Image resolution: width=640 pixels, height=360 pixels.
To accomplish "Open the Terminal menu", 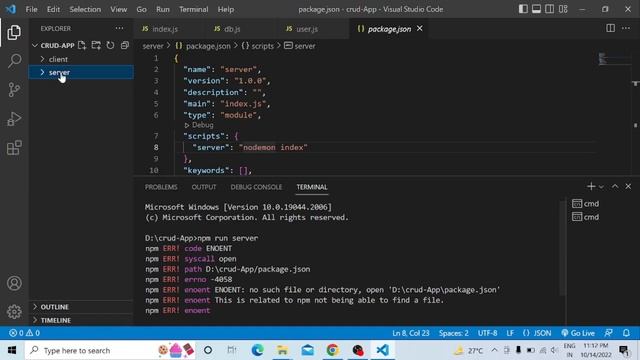I will click(193, 9).
